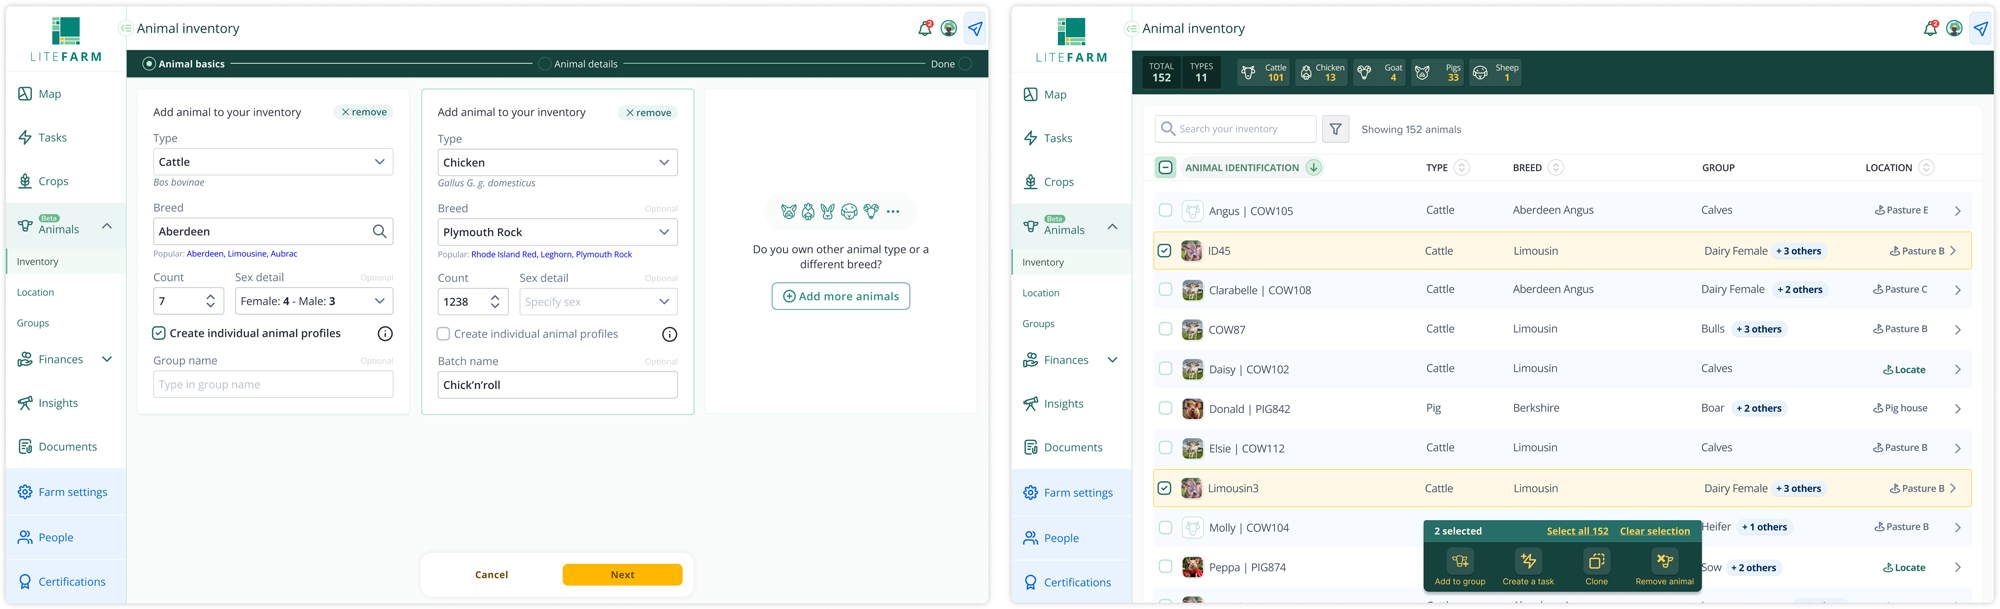2000x609 pixels.
Task: Expand the Plymouth Rock breed dropdown
Action: tap(557, 232)
